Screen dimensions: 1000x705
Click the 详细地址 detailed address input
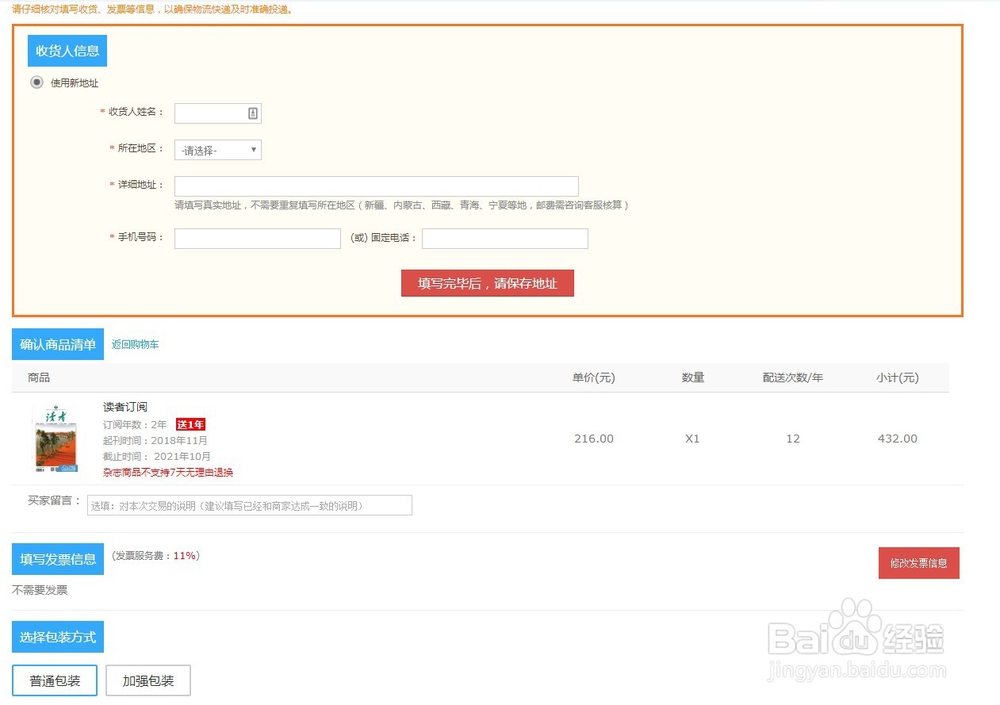coord(376,185)
